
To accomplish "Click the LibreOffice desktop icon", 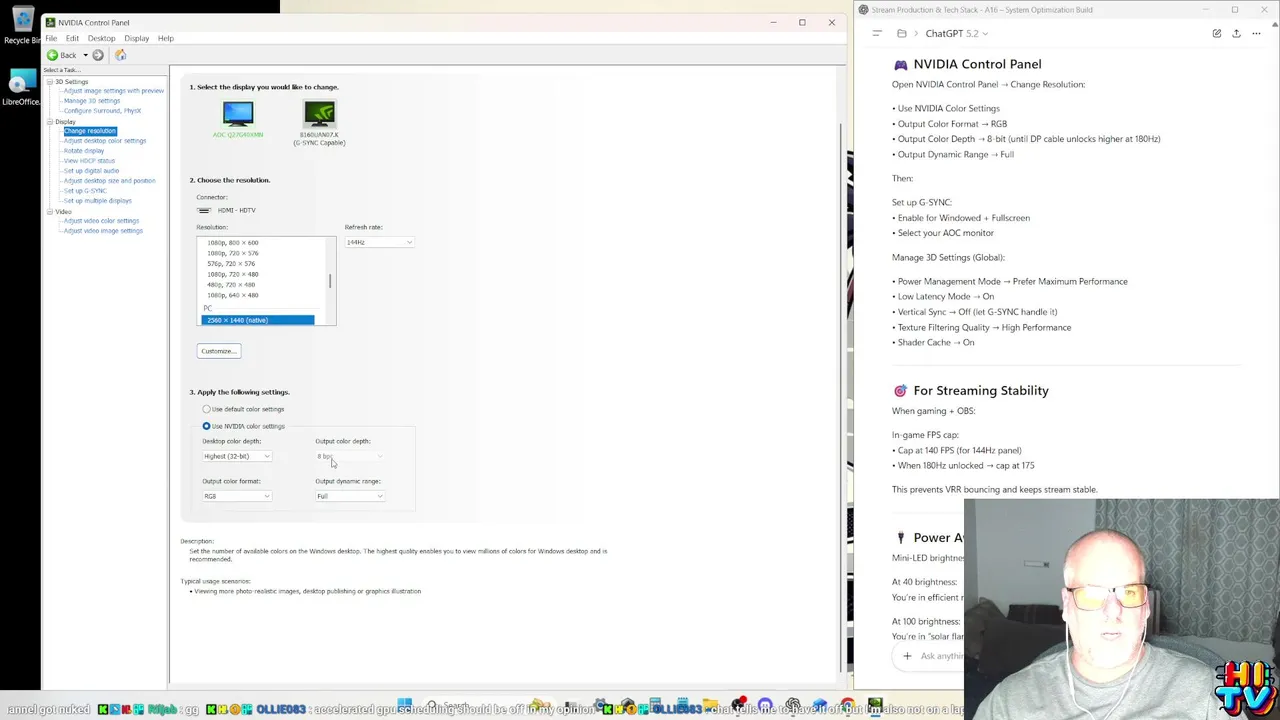I will pos(22,87).
